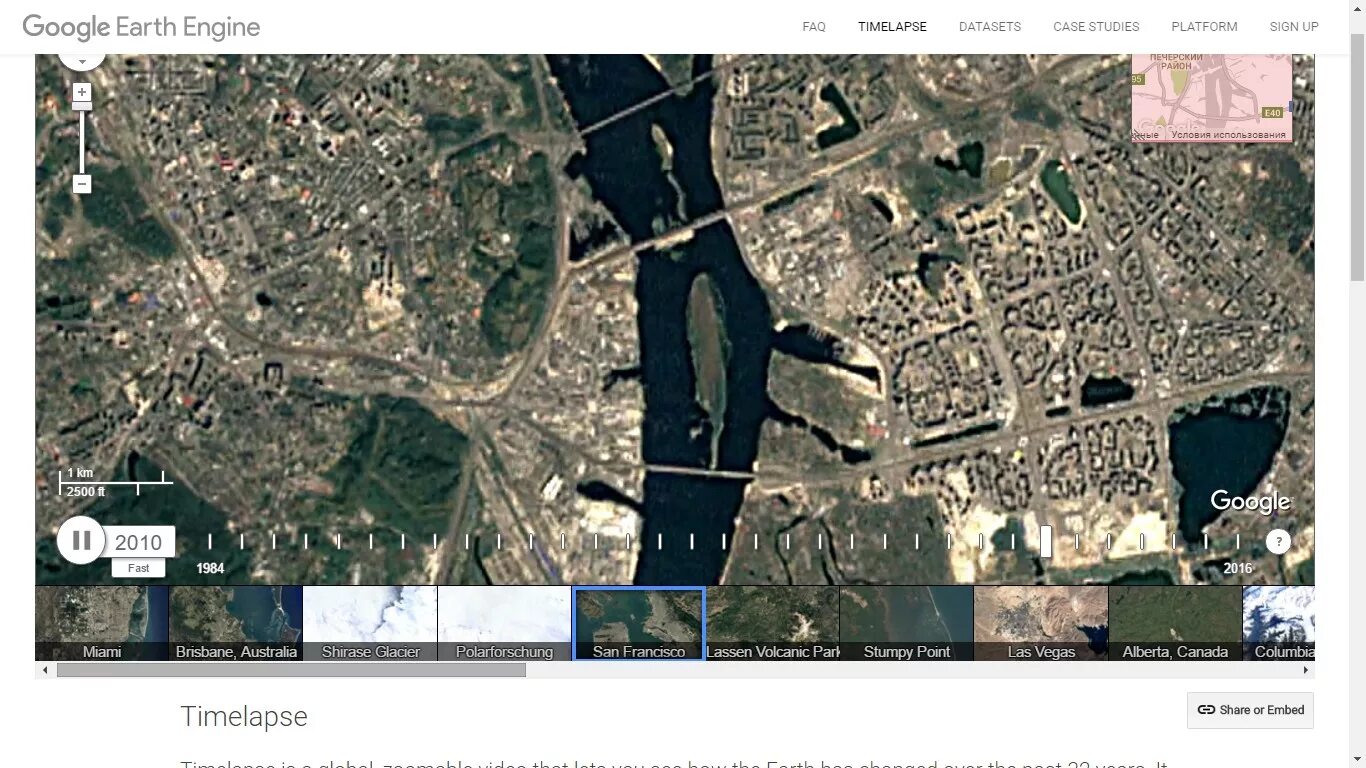1366x768 pixels.
Task: Go to the Datasets page
Action: 990,27
